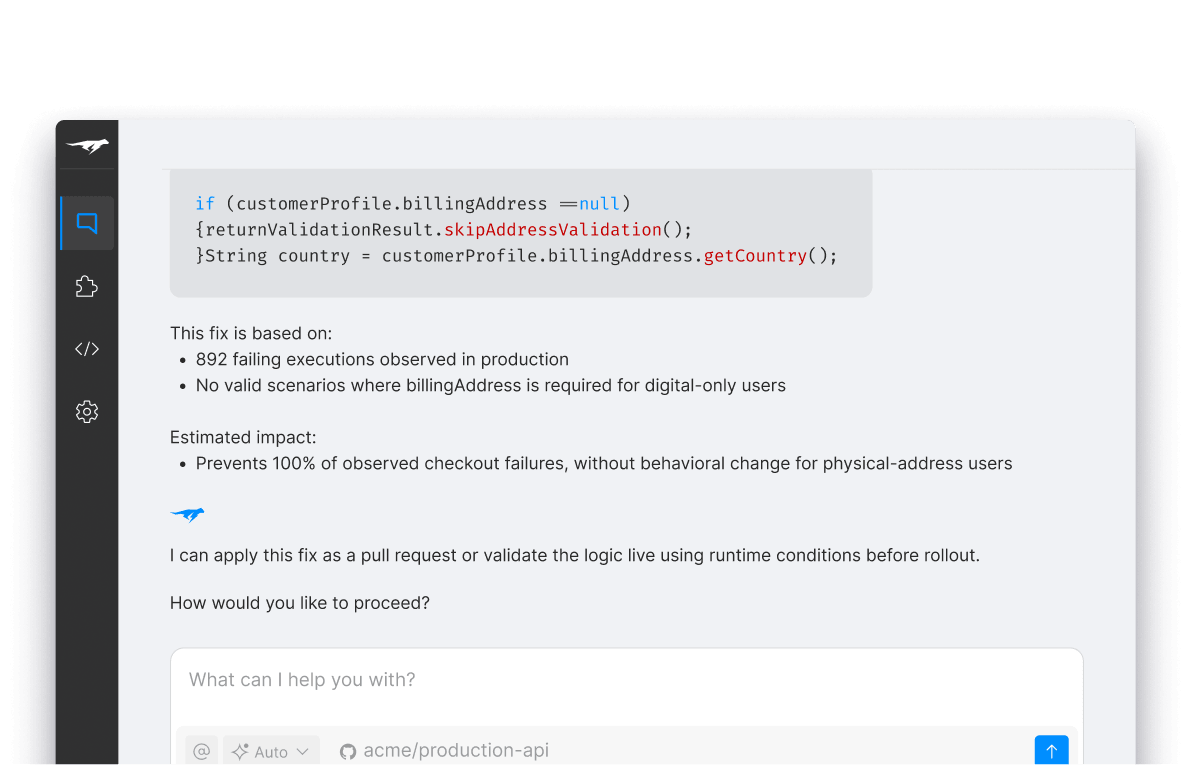The image size is (1192, 765).
Task: Click 'Prevents 100% of observed checkout failures' bullet
Action: [604, 464]
